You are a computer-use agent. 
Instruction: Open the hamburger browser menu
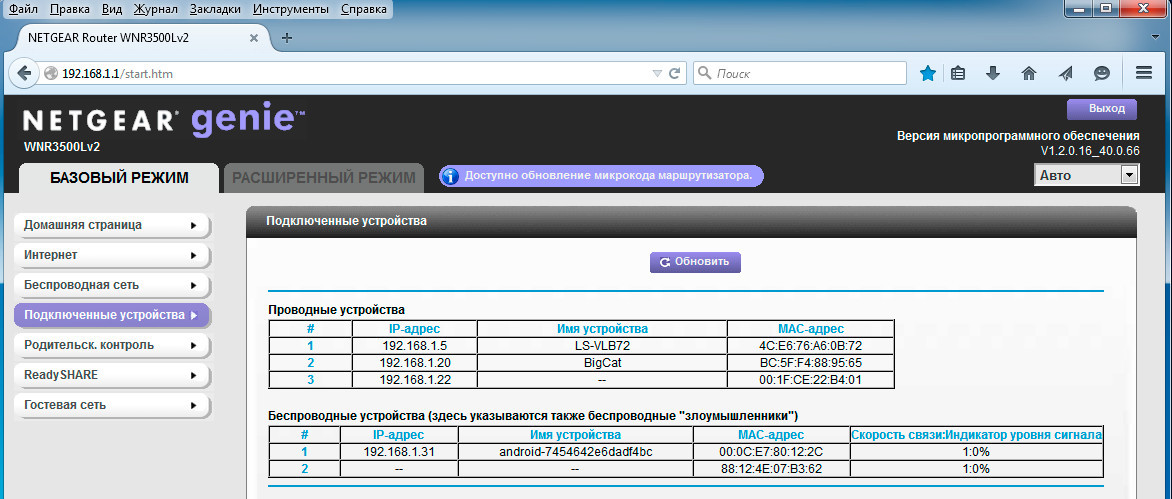point(1145,73)
